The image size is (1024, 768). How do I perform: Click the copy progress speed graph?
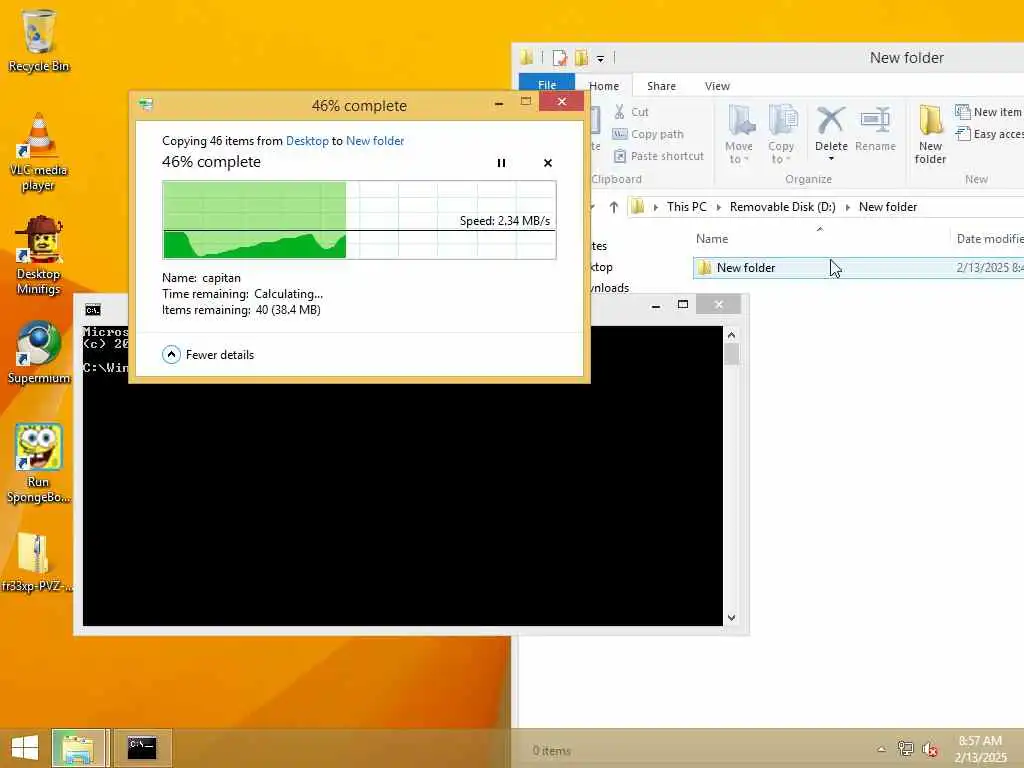coord(359,220)
